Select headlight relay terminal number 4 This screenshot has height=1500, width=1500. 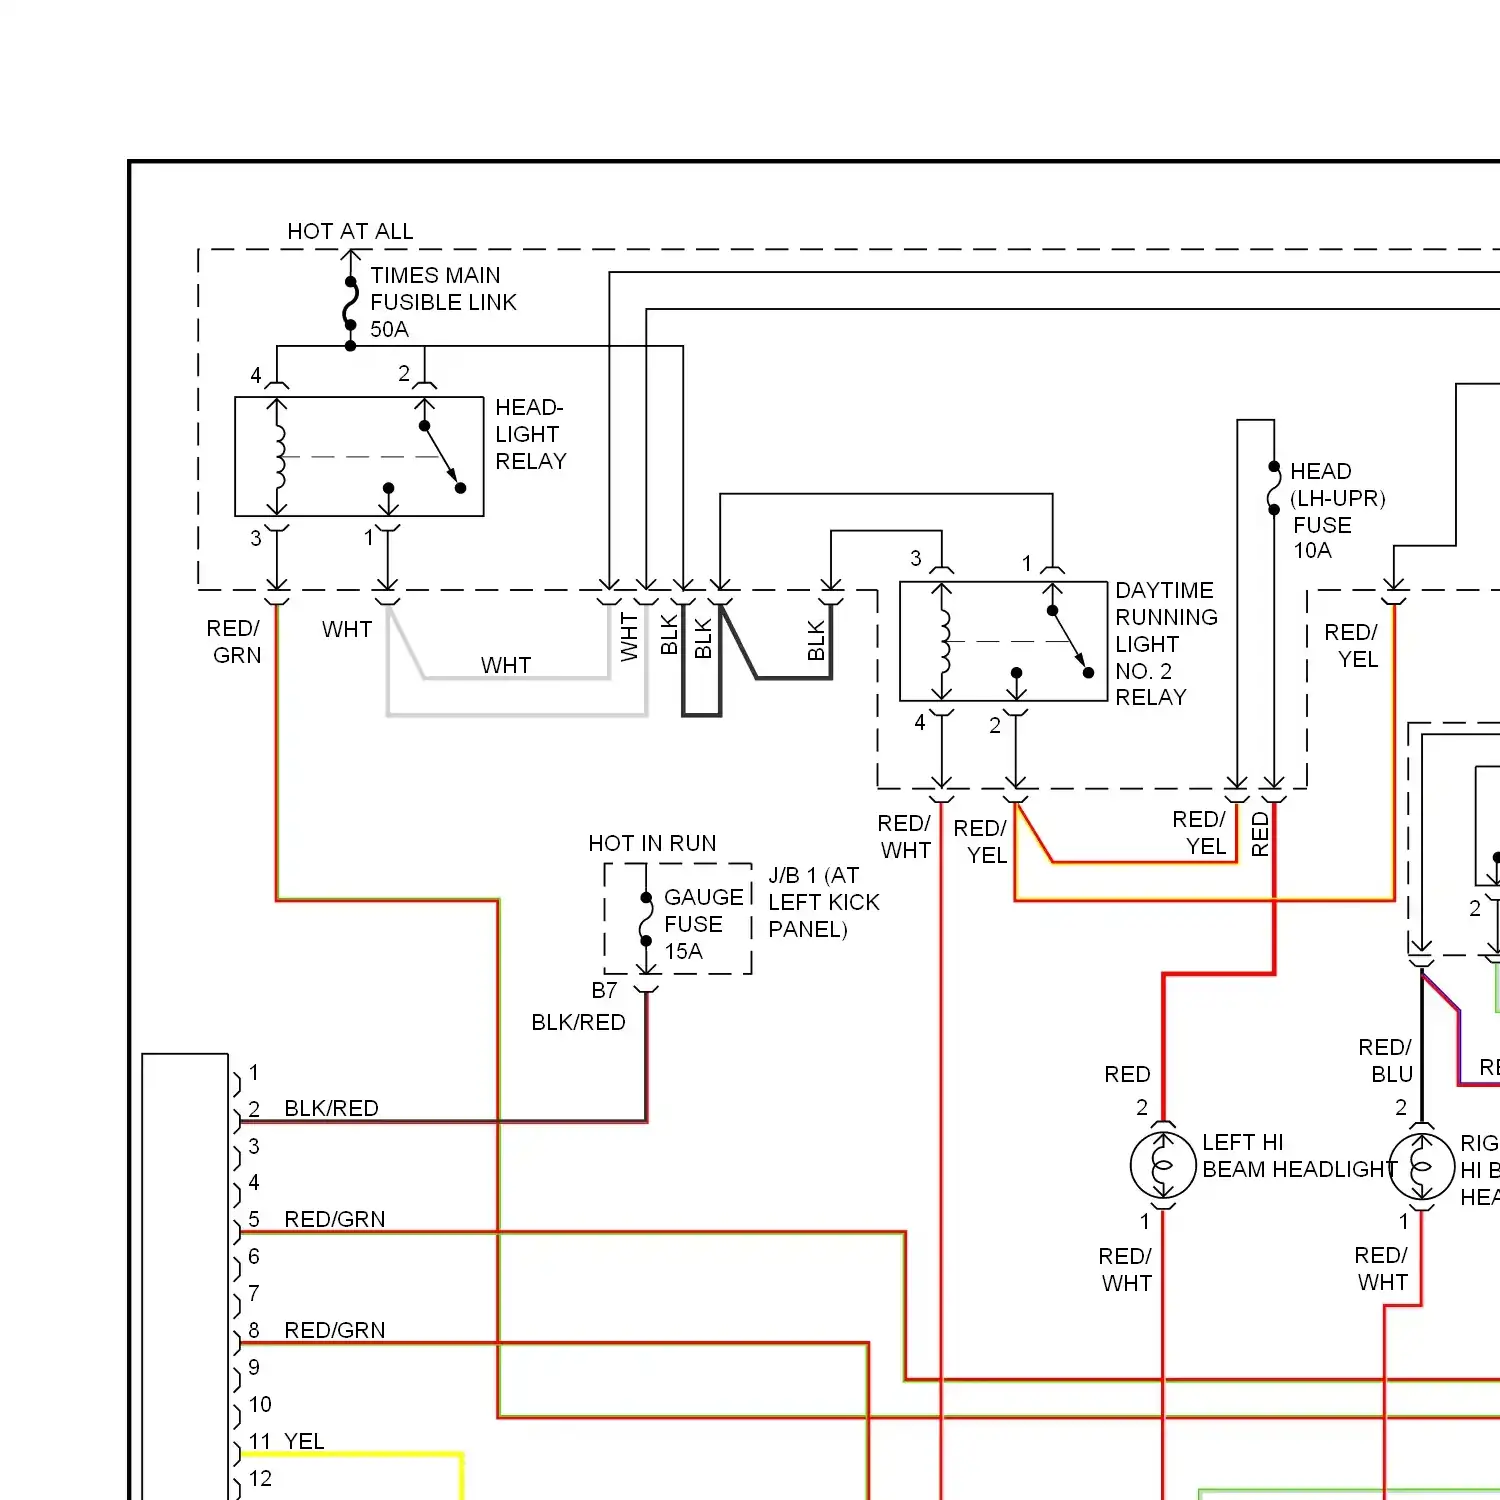pos(256,375)
